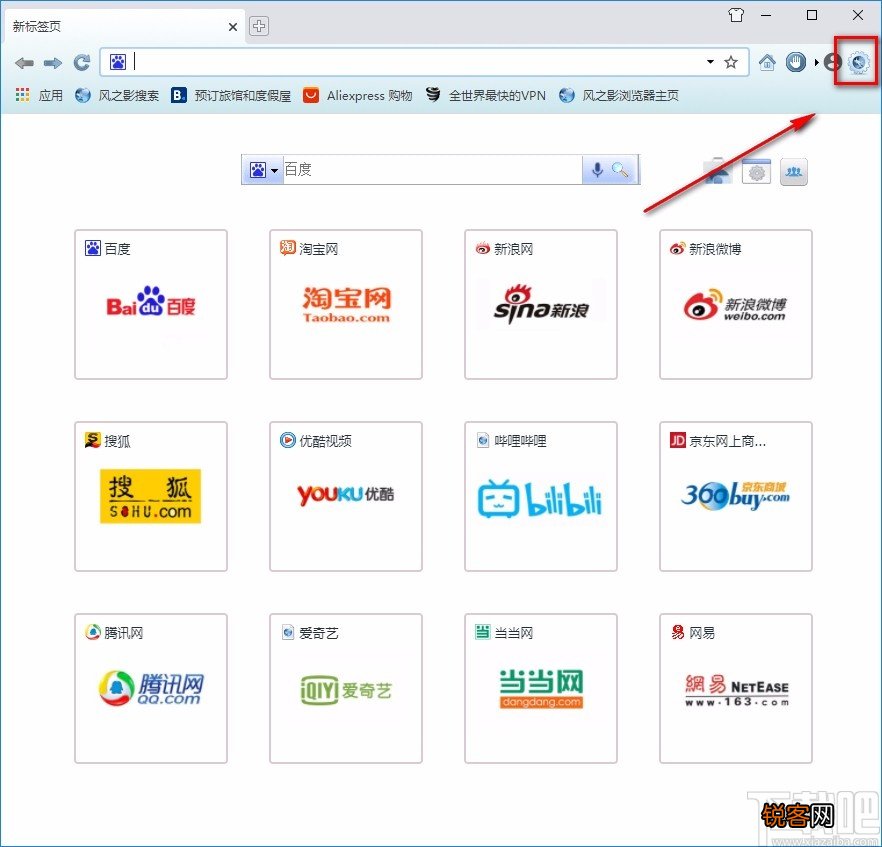
Task: Click the back navigation arrow
Action: pos(24,63)
